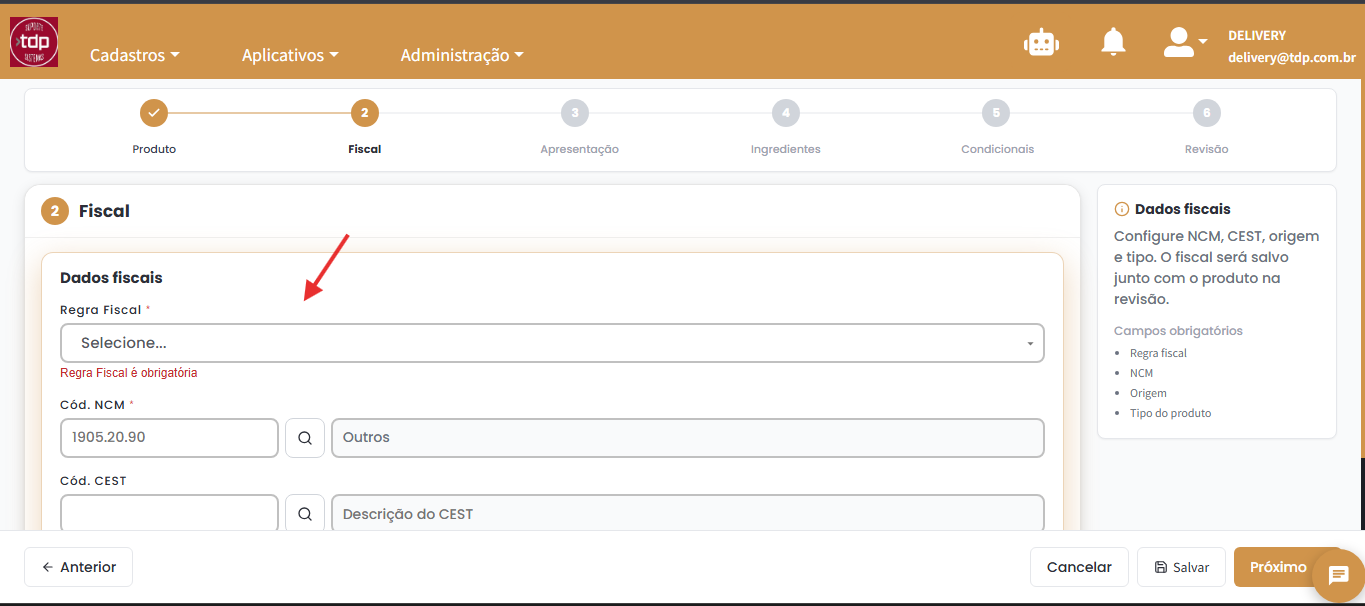This screenshot has height=606, width=1365.
Task: Expand the Administração menu
Action: (462, 56)
